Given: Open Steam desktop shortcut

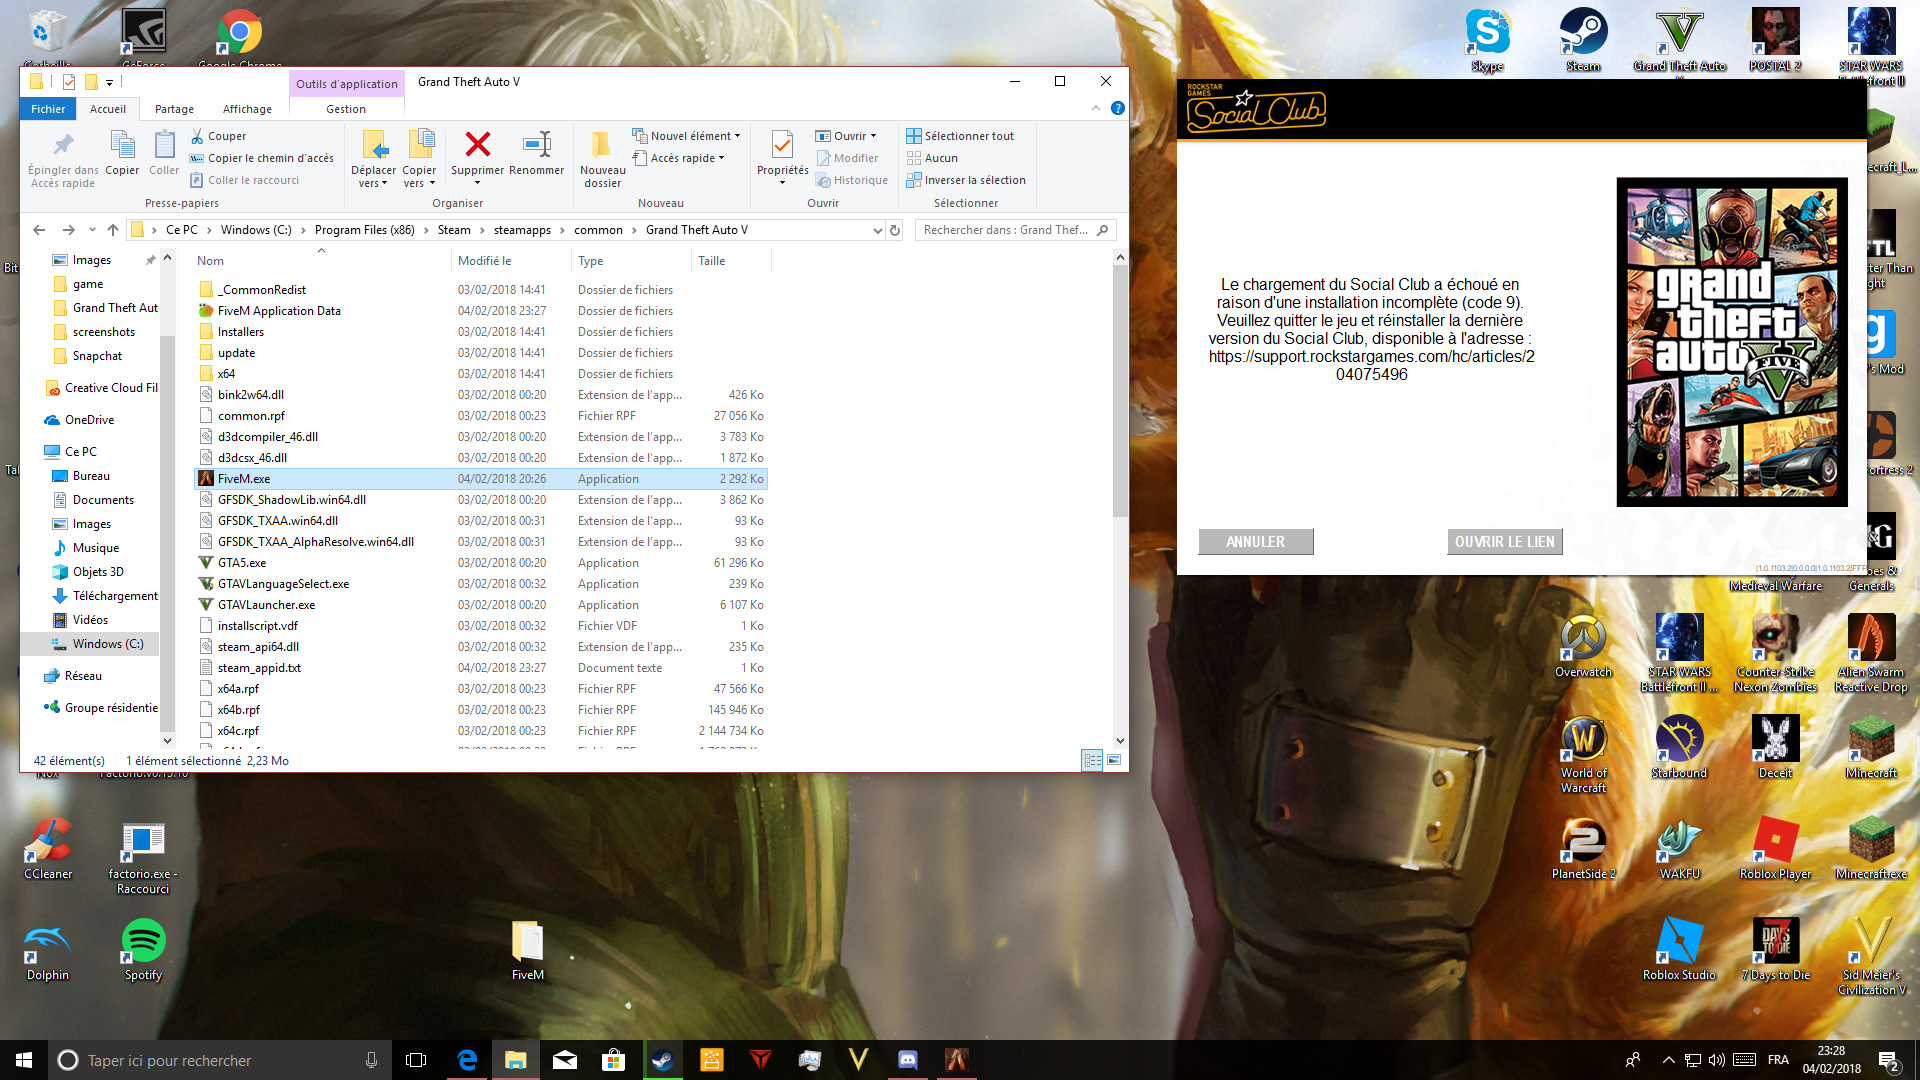Looking at the screenshot, I should coord(1583,40).
